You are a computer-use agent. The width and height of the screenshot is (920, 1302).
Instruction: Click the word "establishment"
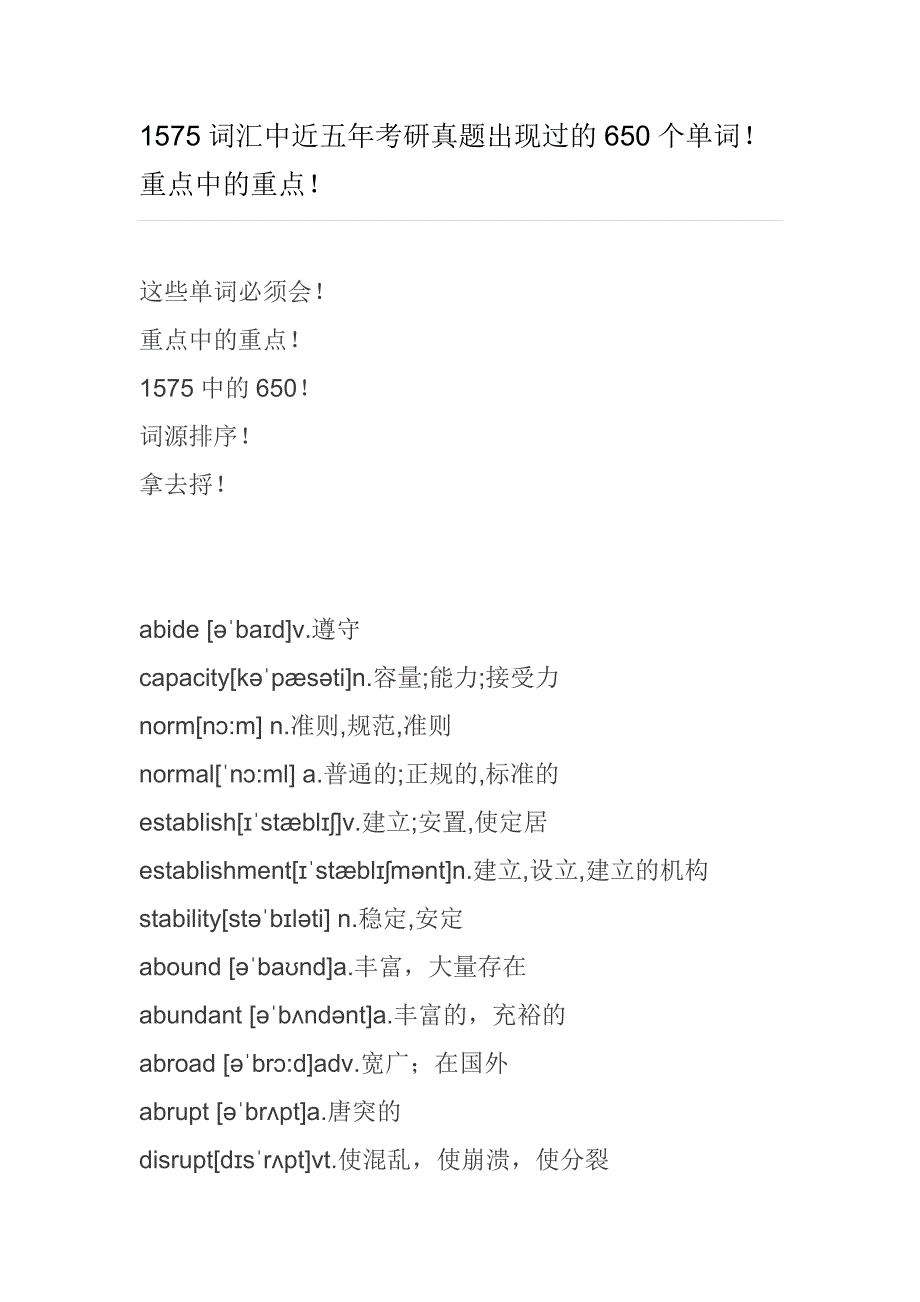coord(214,871)
